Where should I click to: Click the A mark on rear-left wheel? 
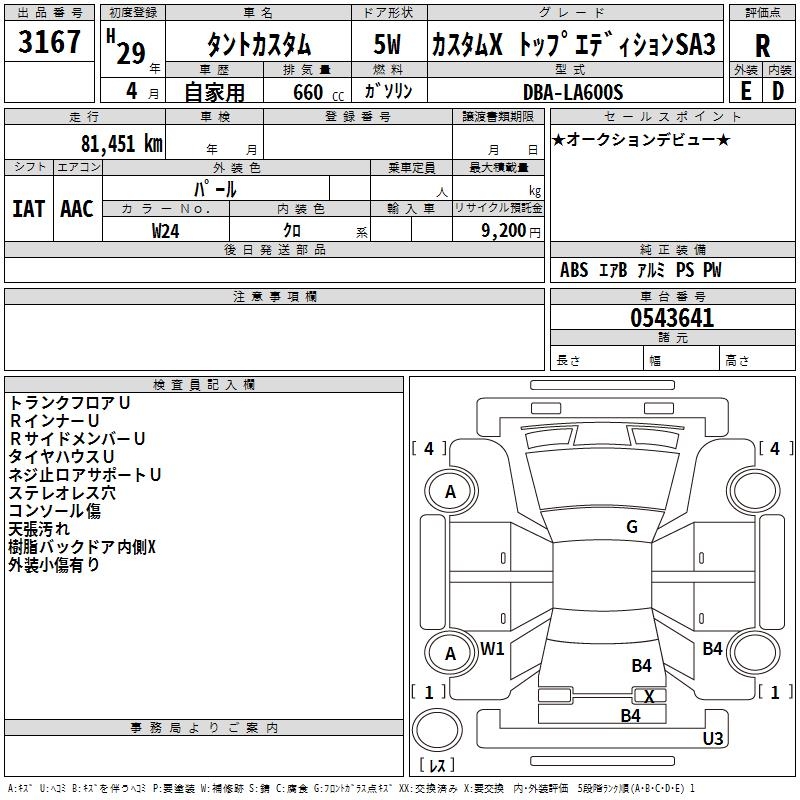[450, 653]
